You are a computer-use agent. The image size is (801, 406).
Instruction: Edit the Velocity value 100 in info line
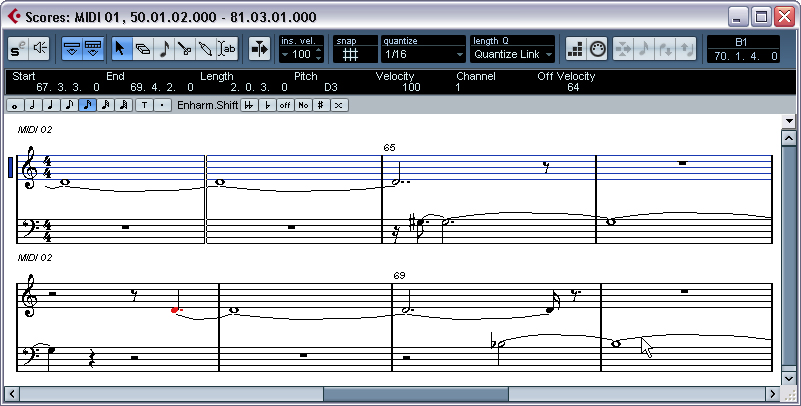pyautogui.click(x=411, y=87)
